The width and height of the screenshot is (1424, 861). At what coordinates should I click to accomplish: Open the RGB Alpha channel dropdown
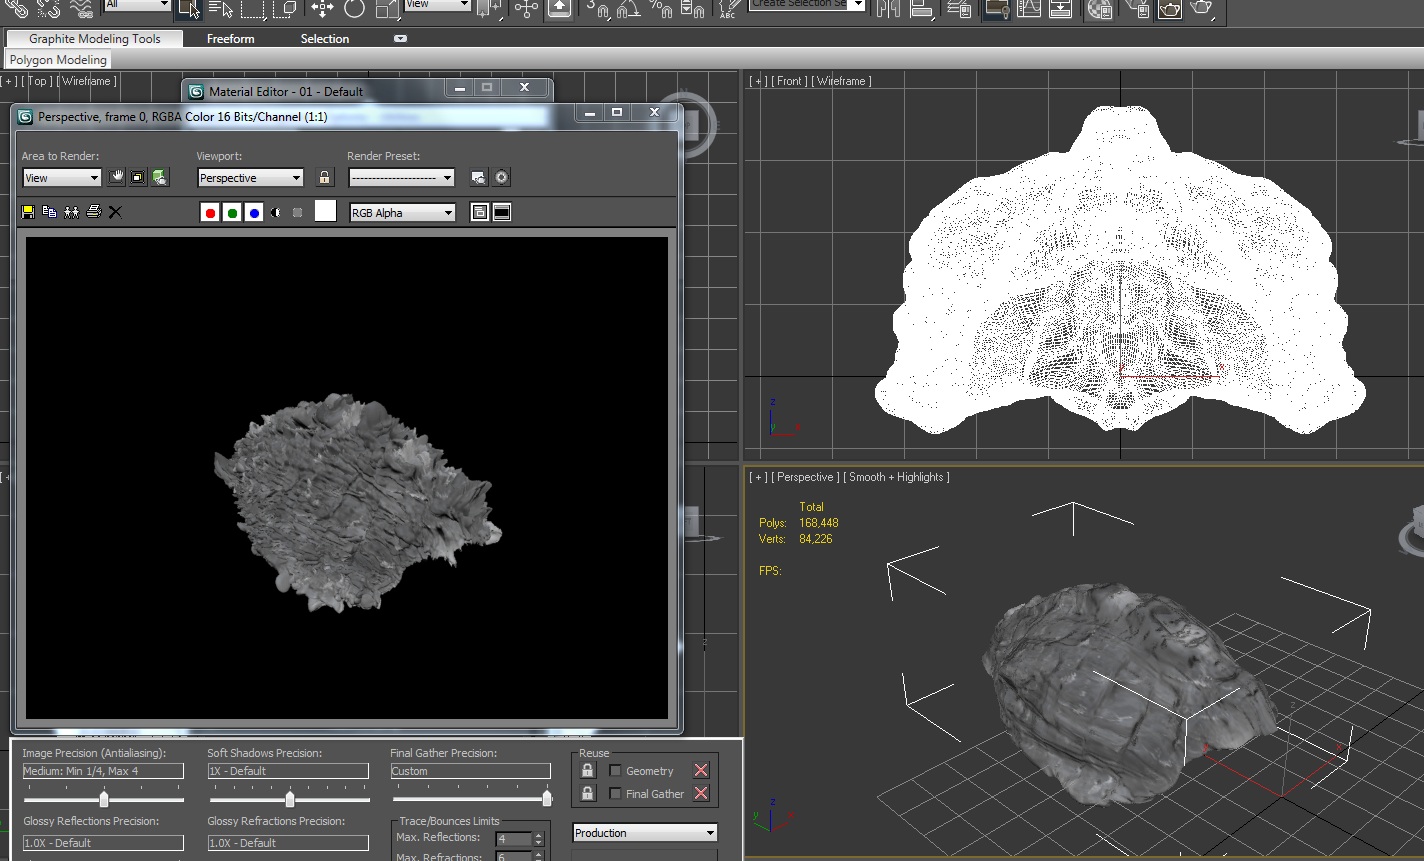click(402, 213)
